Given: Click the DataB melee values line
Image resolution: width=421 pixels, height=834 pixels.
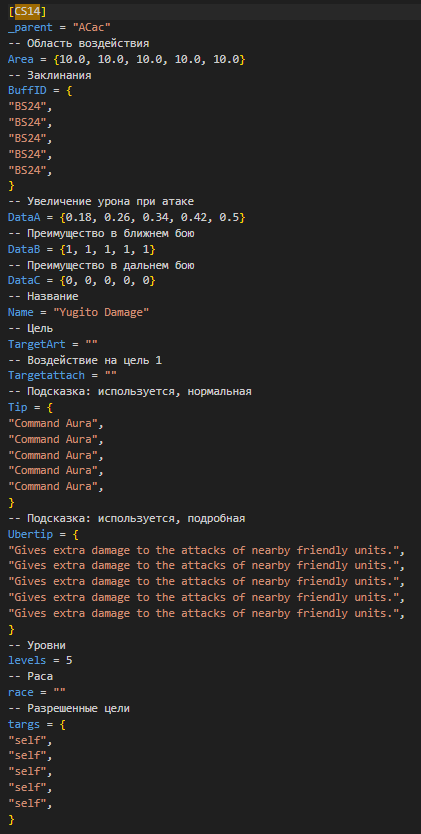Looking at the screenshot, I should 81,249.
